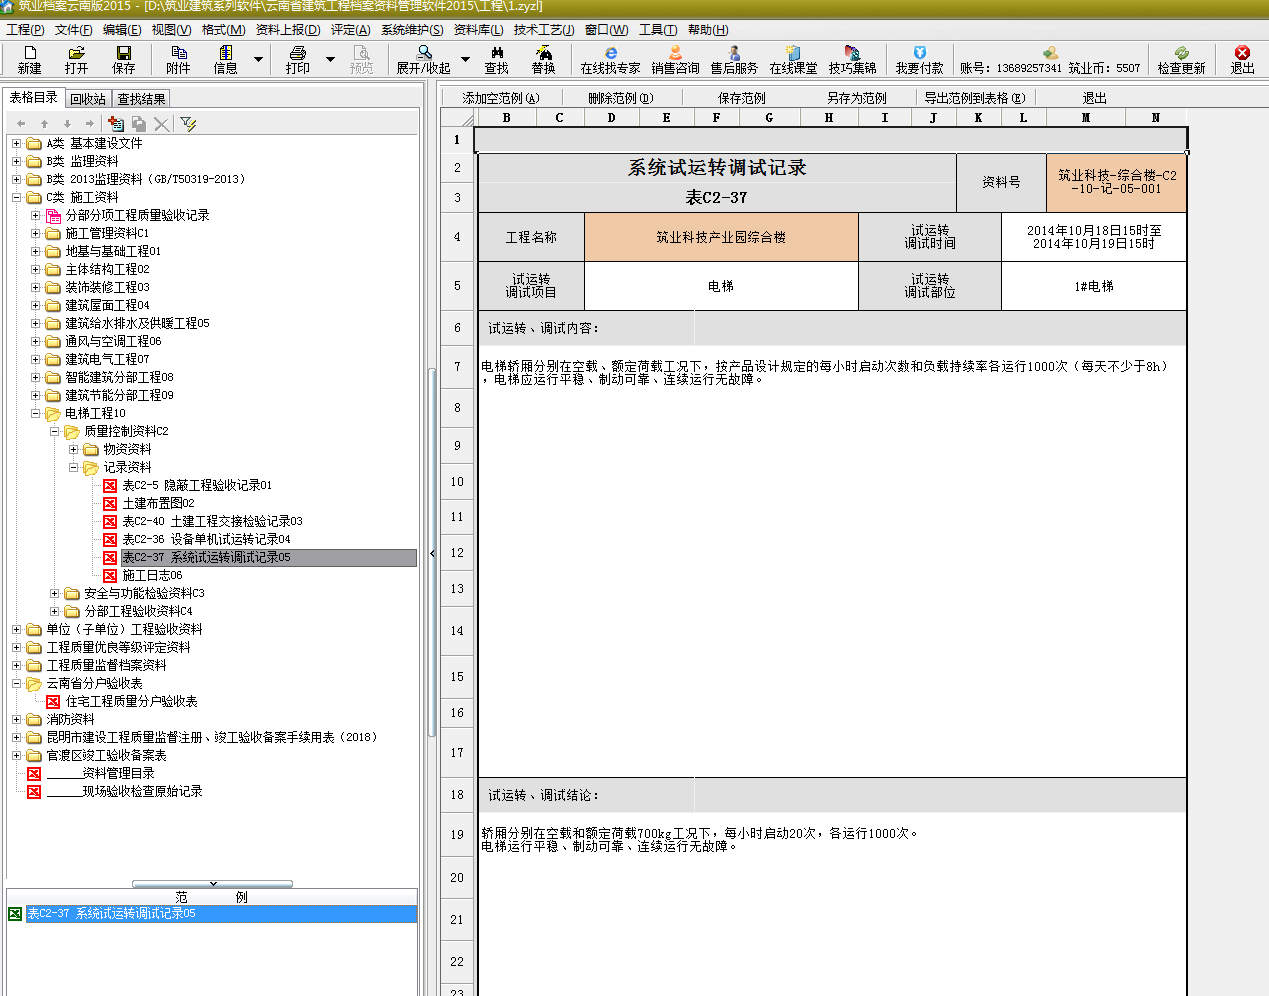Collapse 质量控制资料C2 node

click(x=54, y=431)
